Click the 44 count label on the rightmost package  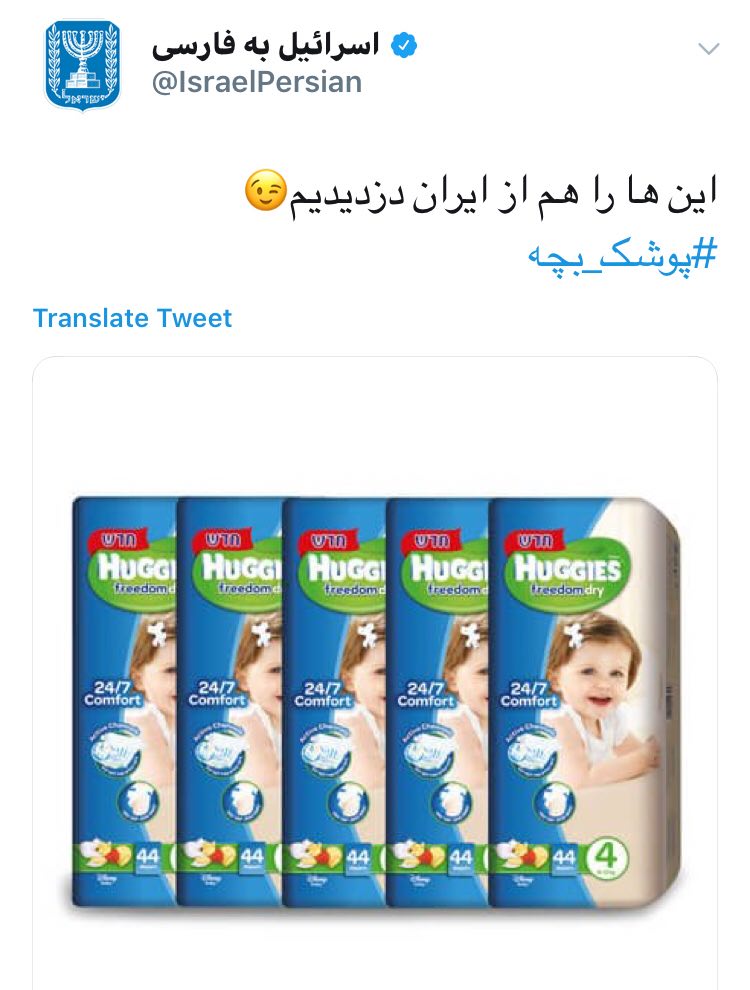564,857
